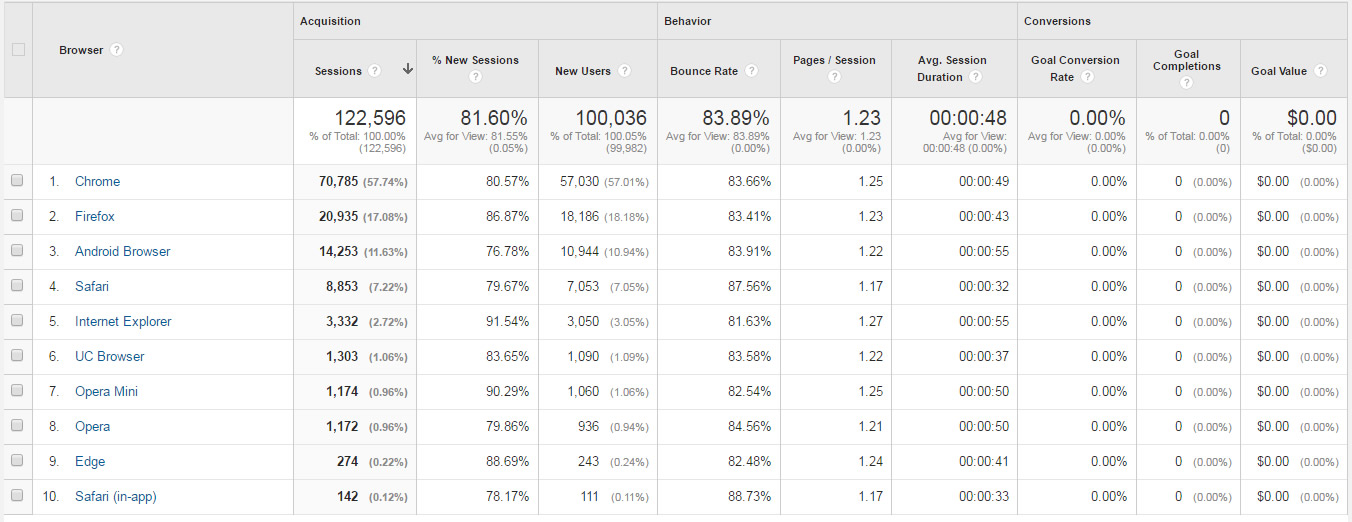Click the help icon under Pages / Session
The width and height of the screenshot is (1352, 522).
(x=834, y=77)
